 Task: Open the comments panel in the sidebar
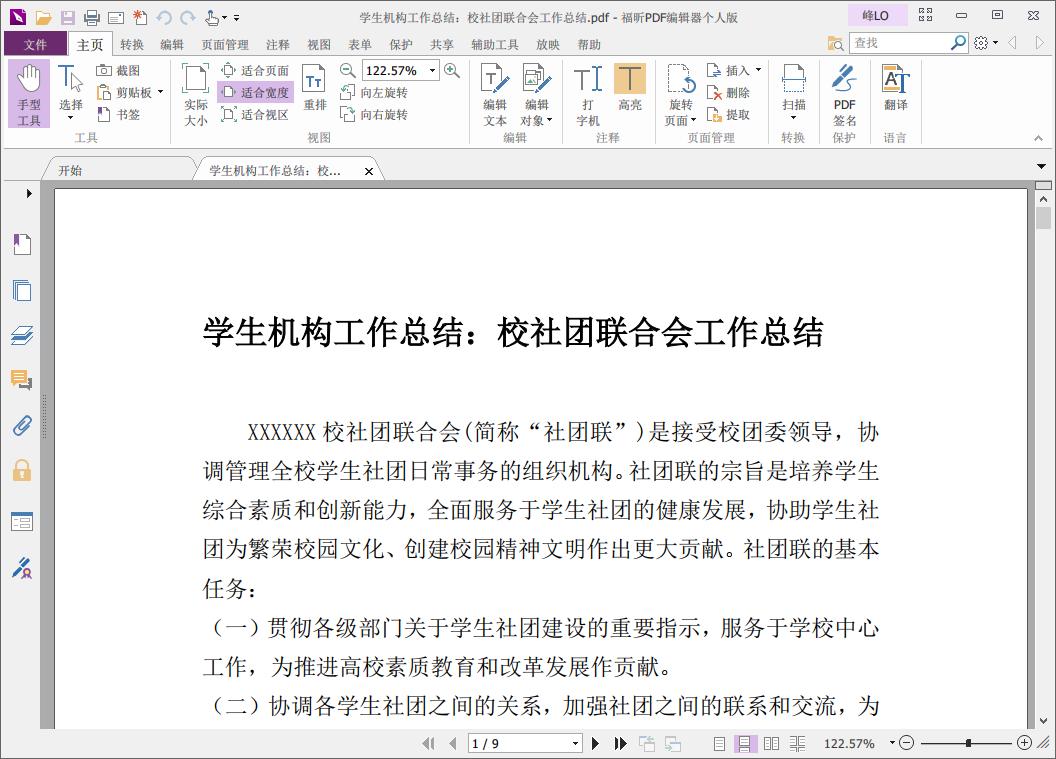22,380
